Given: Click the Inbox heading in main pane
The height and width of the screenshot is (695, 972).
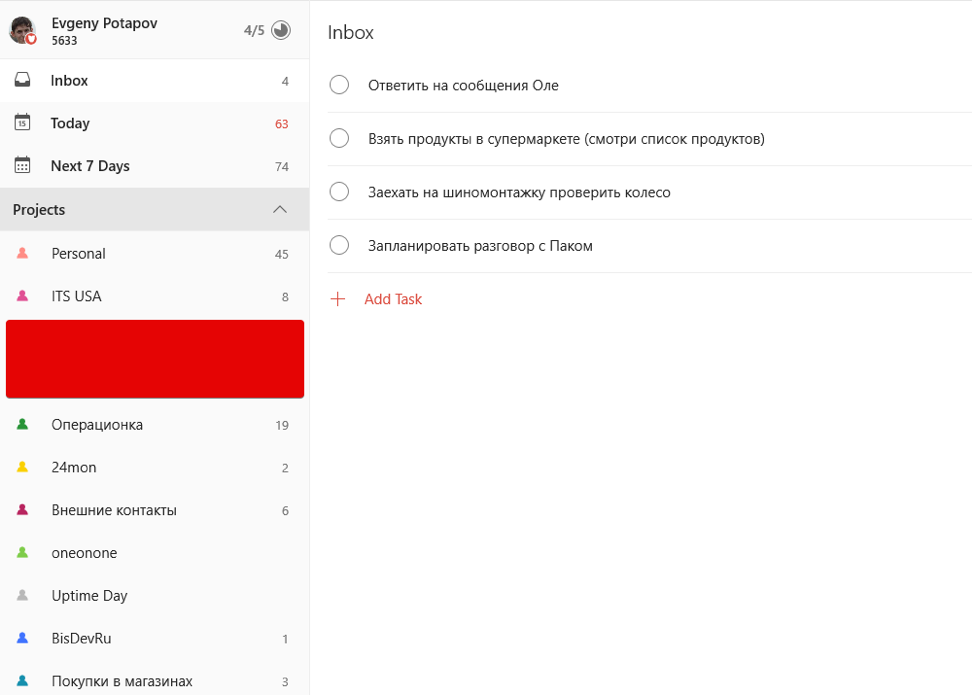Looking at the screenshot, I should pos(350,32).
